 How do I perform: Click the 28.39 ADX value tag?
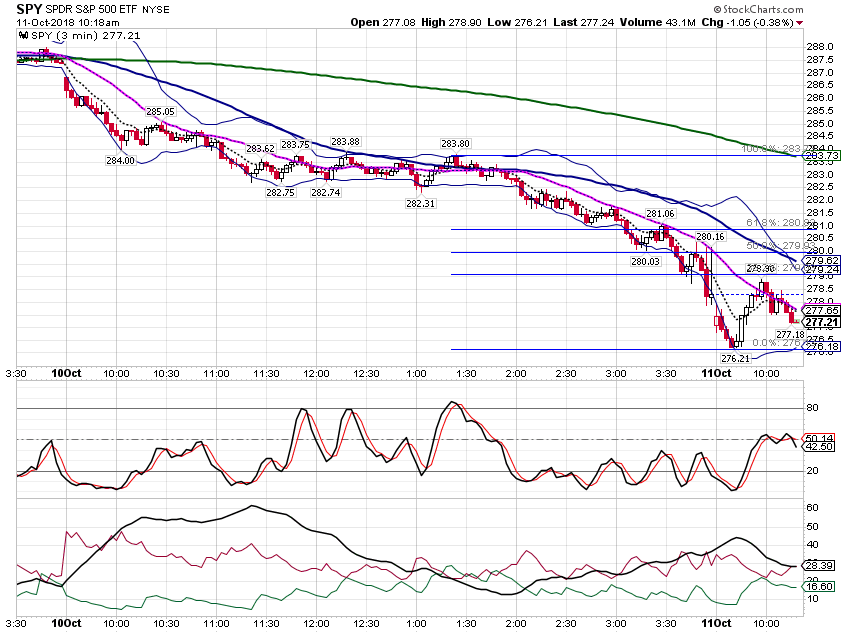(x=819, y=566)
